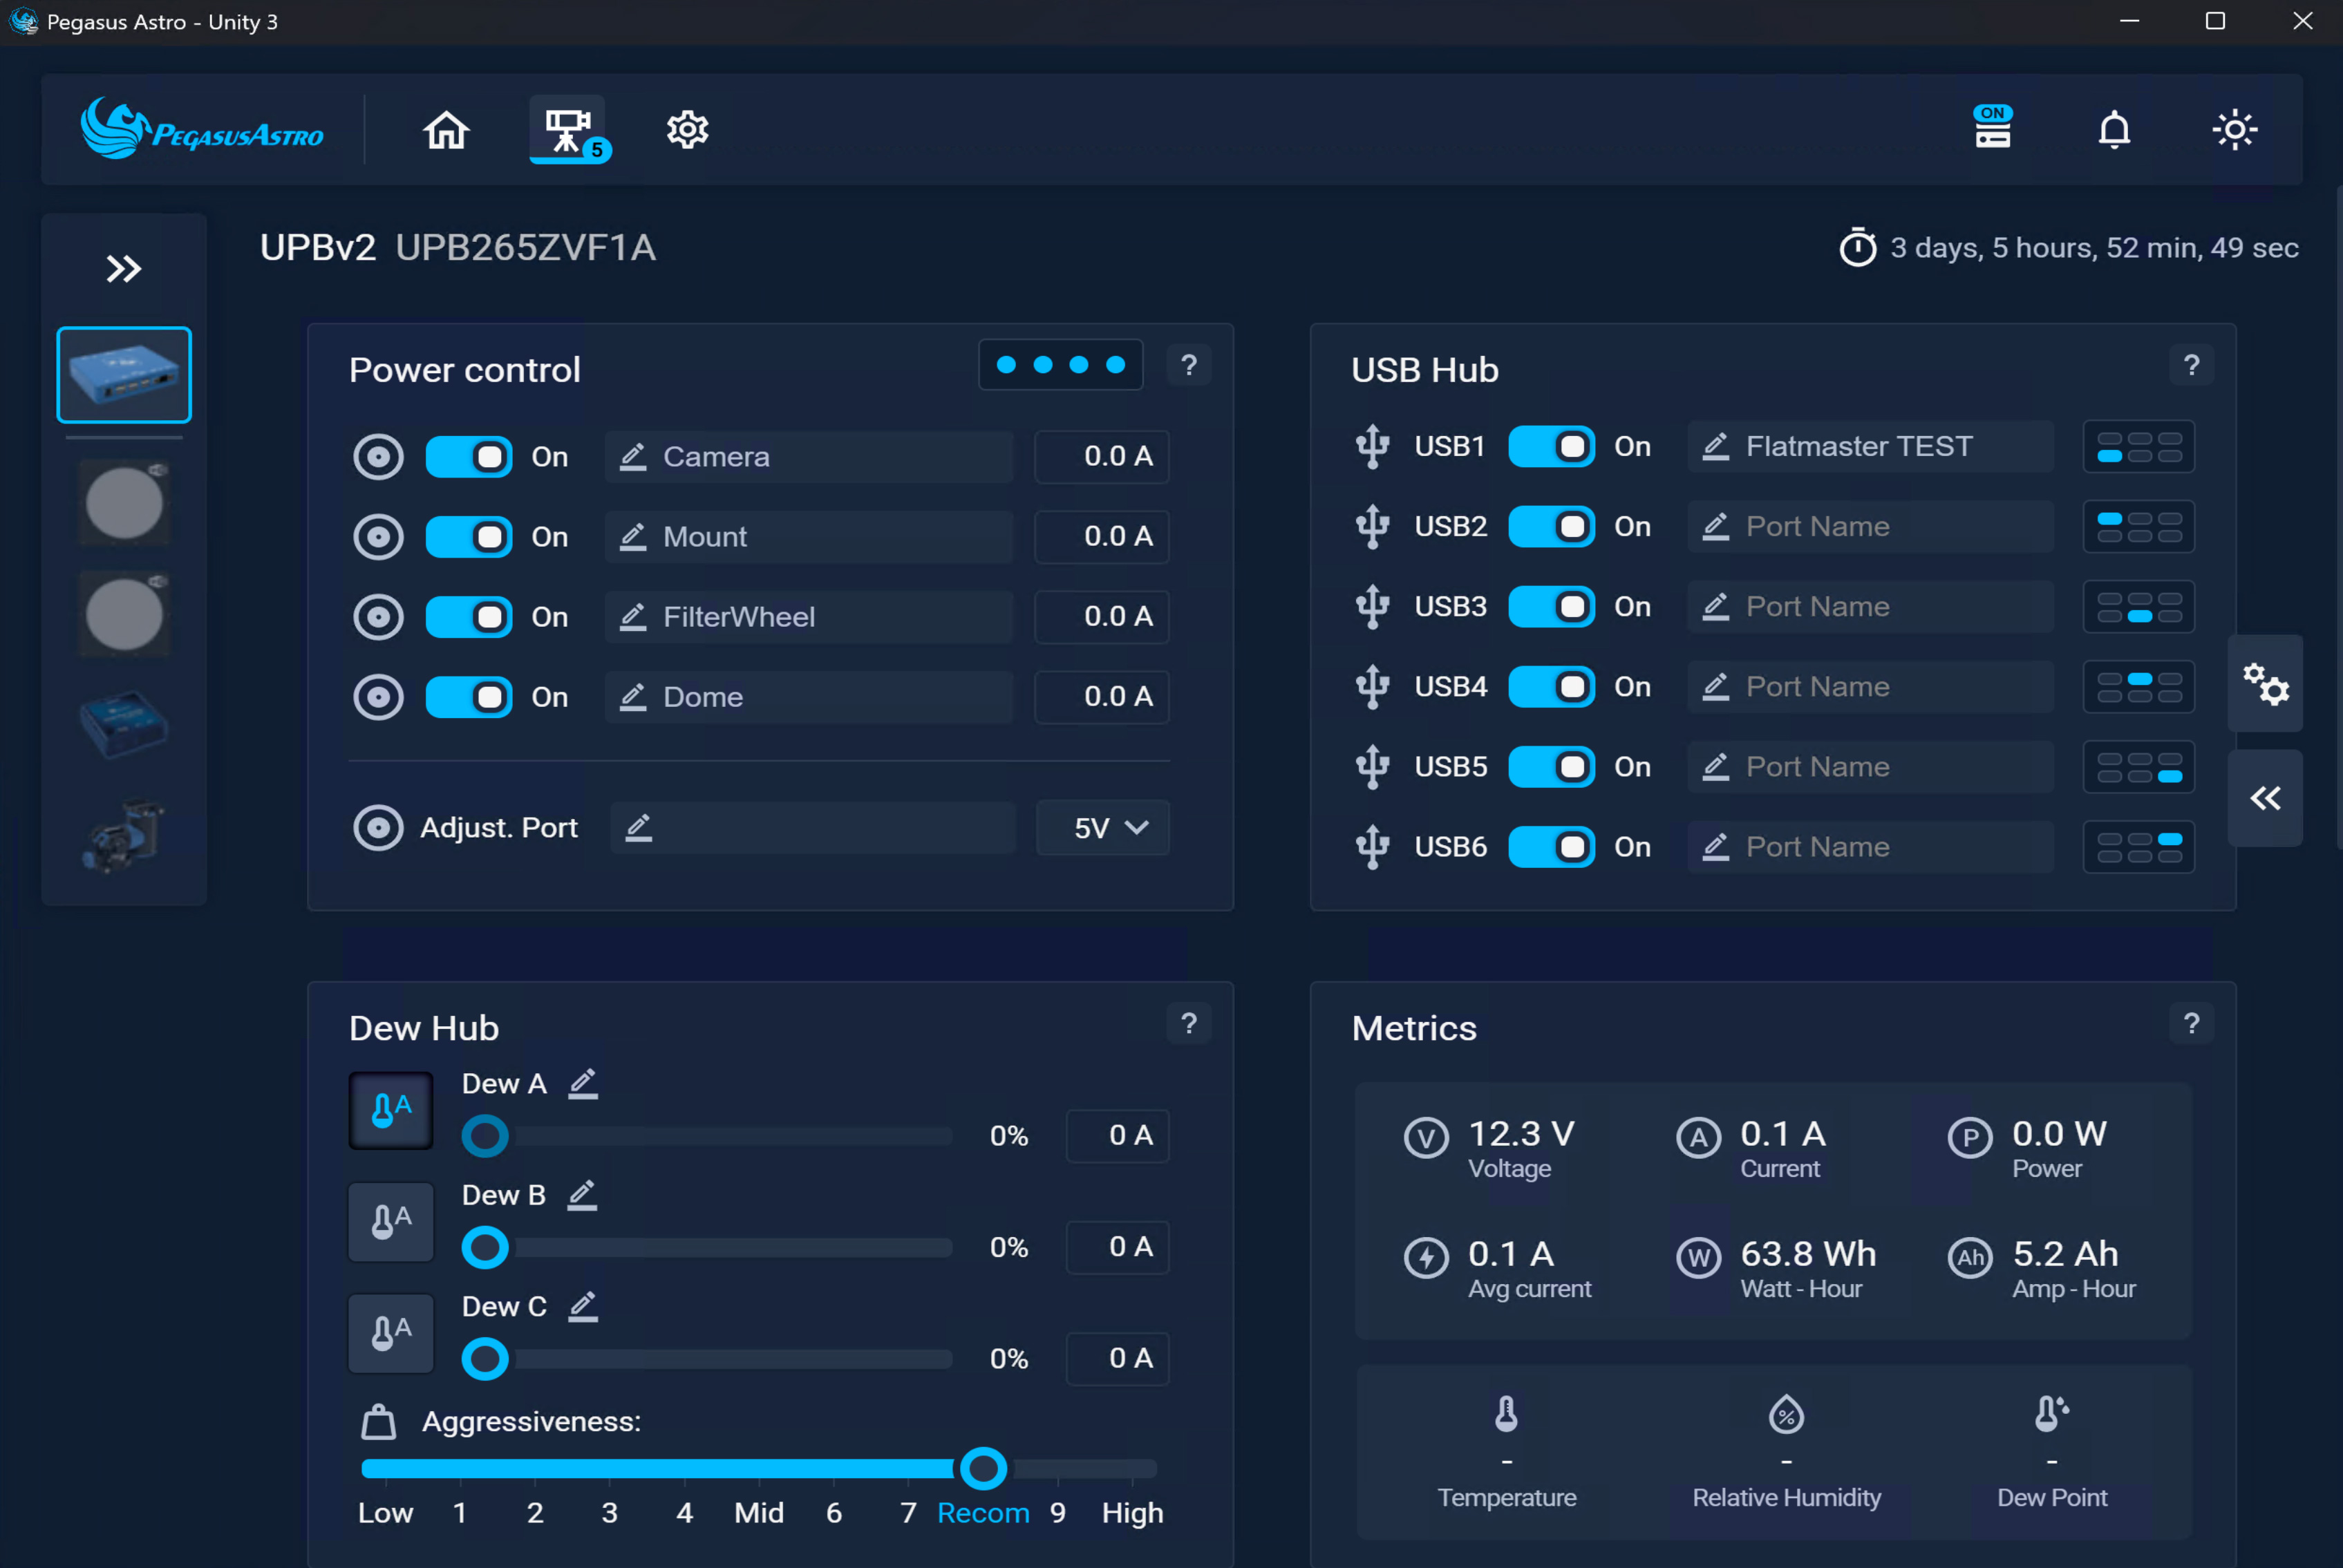Go to the Home tab
The image size is (2343, 1568).
tap(446, 130)
